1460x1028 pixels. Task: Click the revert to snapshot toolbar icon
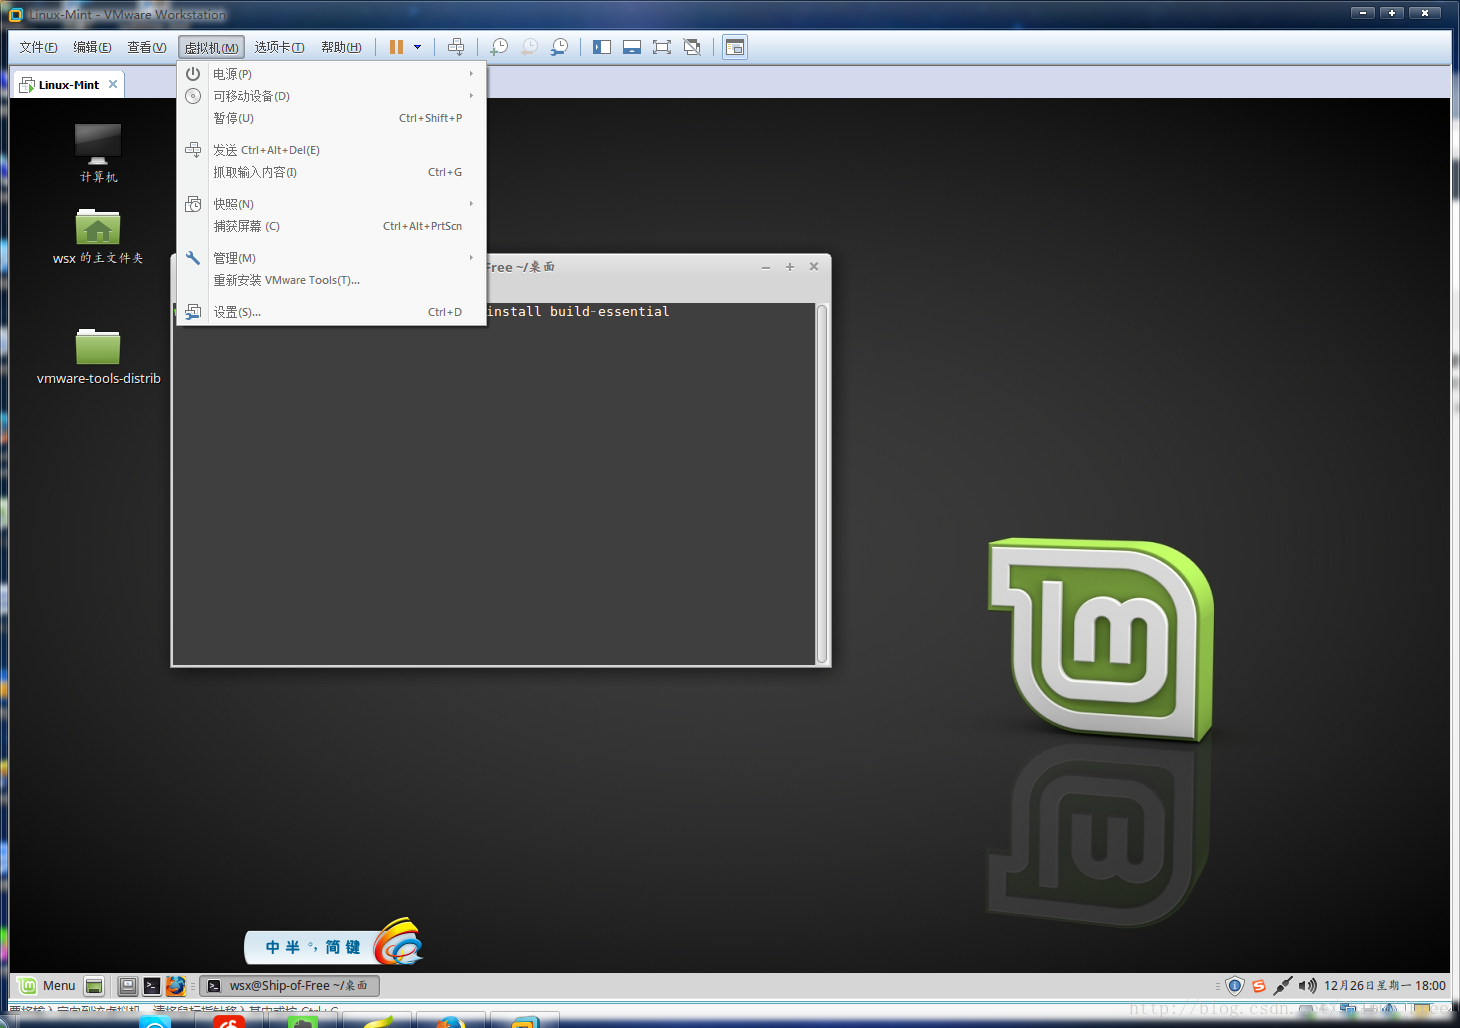[x=529, y=47]
